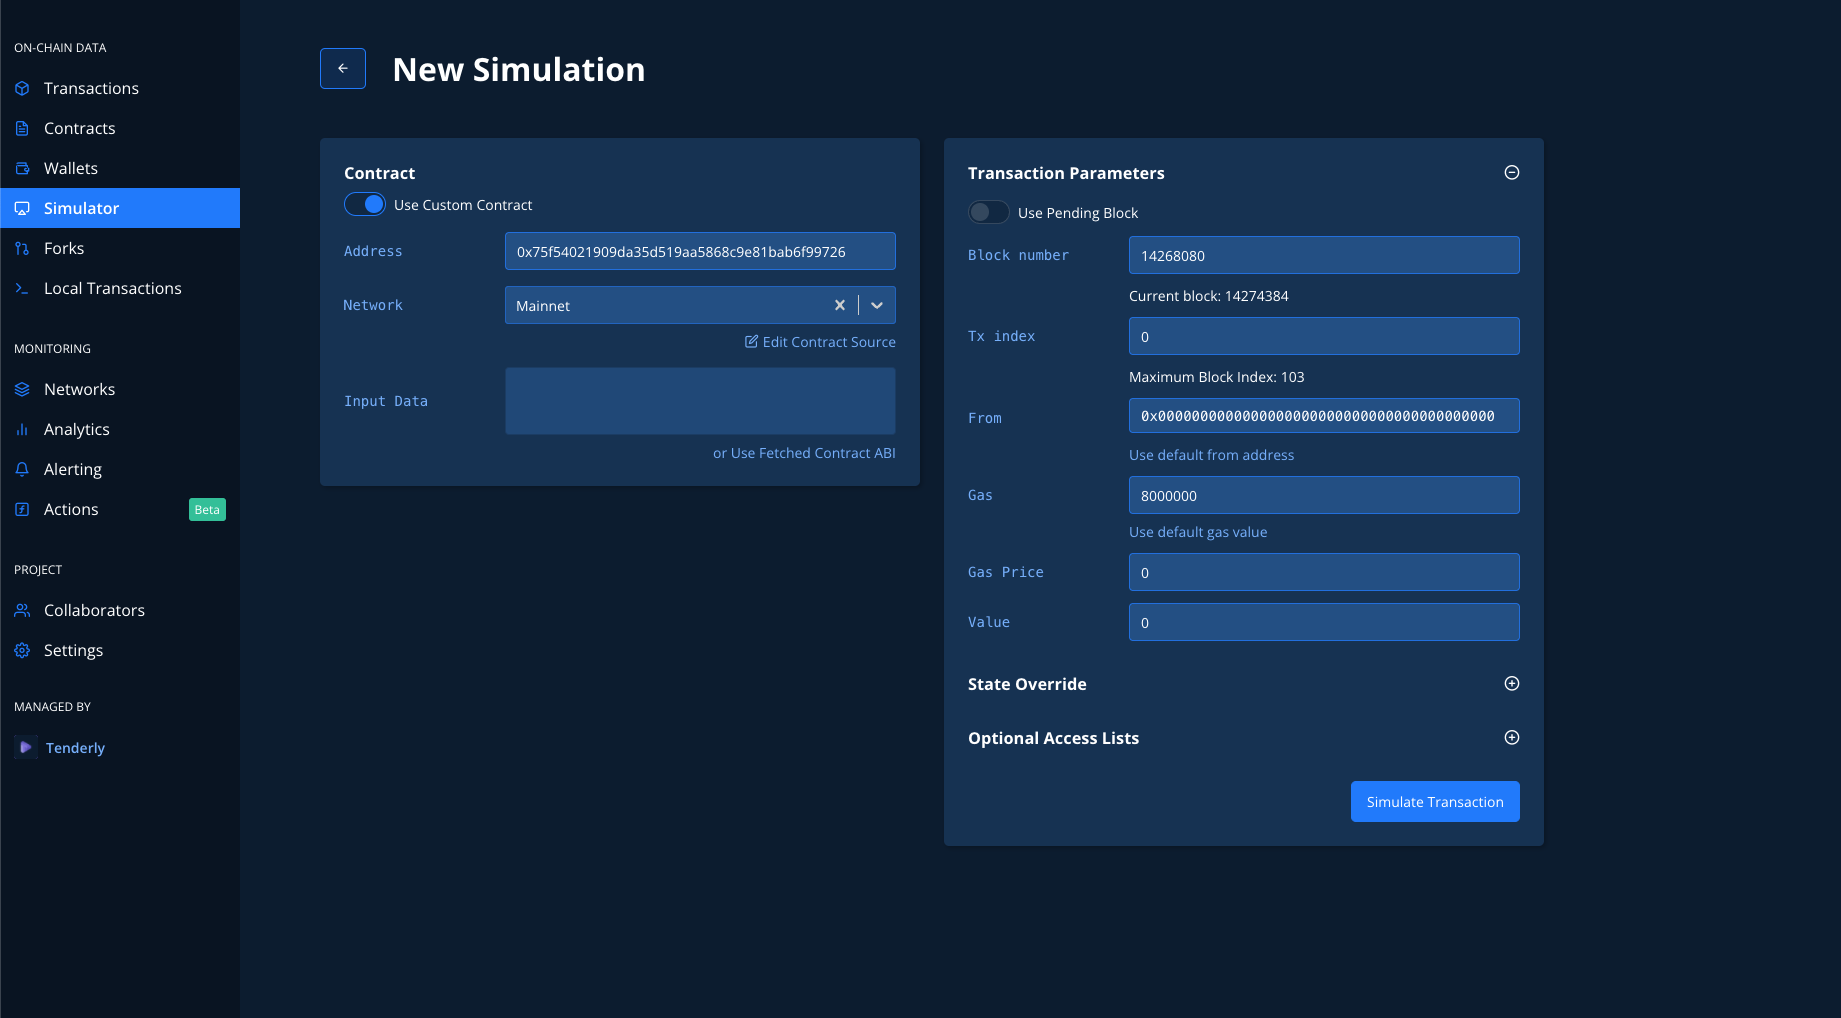The image size is (1841, 1018).
Task: Clear the Mainnet network selection
Action: point(840,306)
